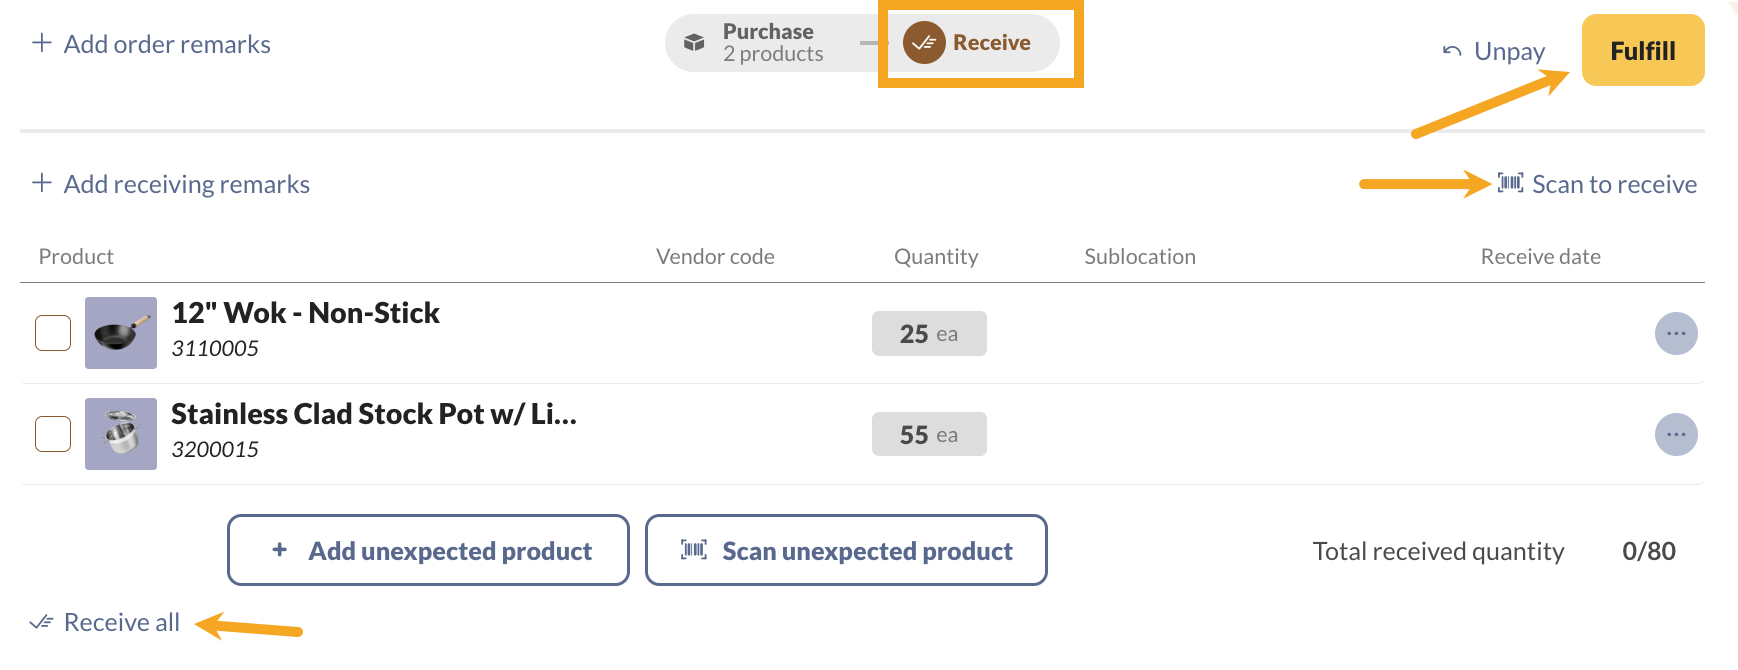Open more options for the Stock Pot row
The height and width of the screenshot is (670, 1738).
coord(1676,434)
